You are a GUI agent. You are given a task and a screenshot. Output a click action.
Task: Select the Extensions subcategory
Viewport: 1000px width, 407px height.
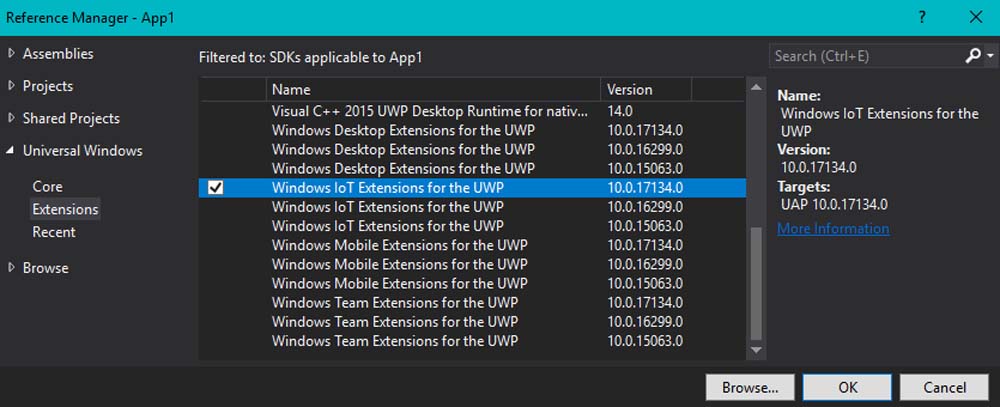(66, 209)
